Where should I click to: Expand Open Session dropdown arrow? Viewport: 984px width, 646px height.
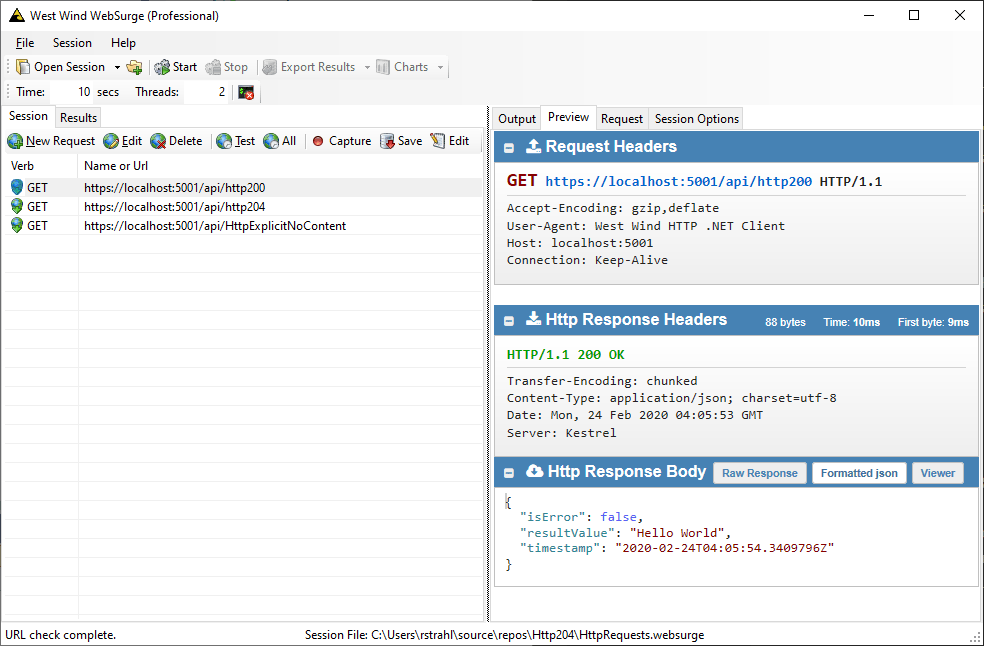(x=117, y=67)
